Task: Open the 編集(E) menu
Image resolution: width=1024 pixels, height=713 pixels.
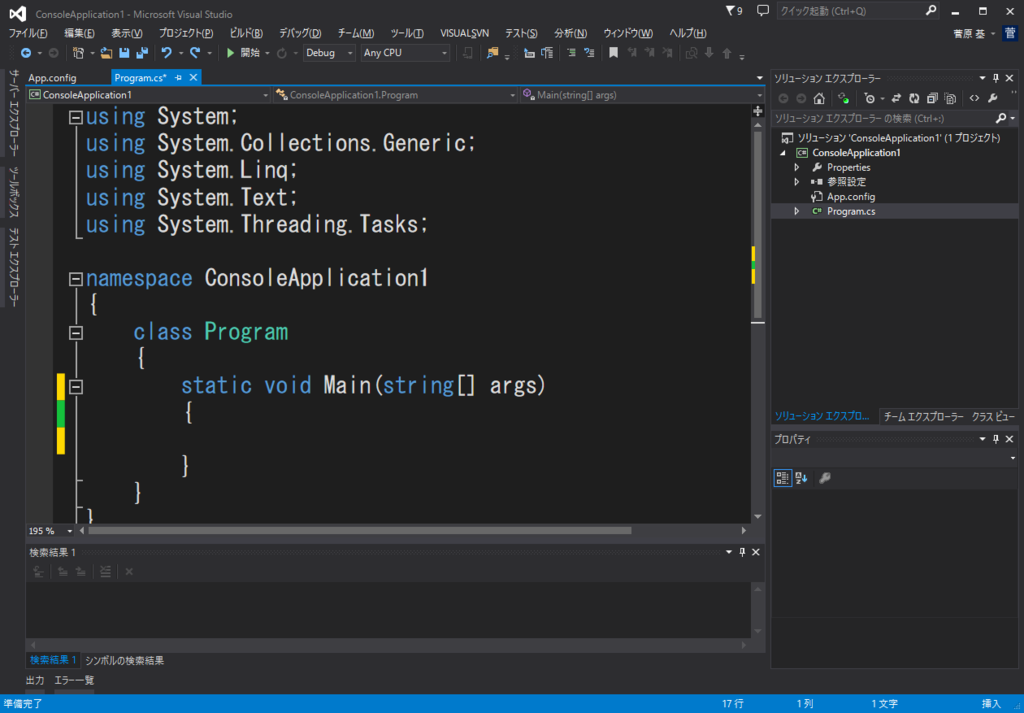Action: (x=79, y=33)
